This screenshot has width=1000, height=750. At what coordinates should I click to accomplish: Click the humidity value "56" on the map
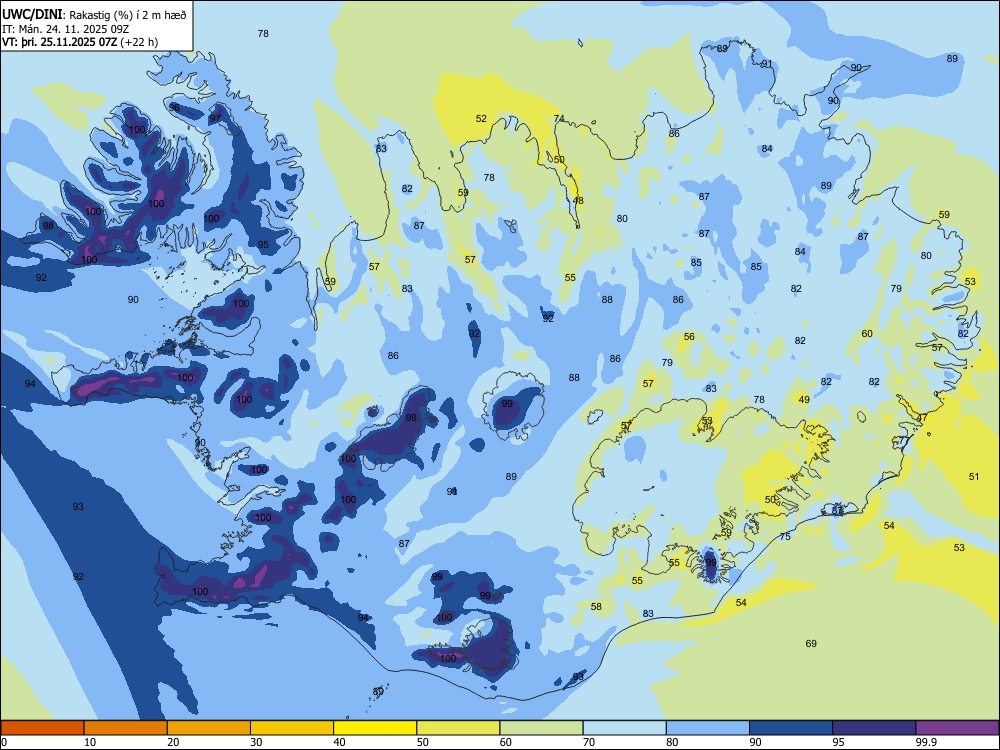click(689, 337)
